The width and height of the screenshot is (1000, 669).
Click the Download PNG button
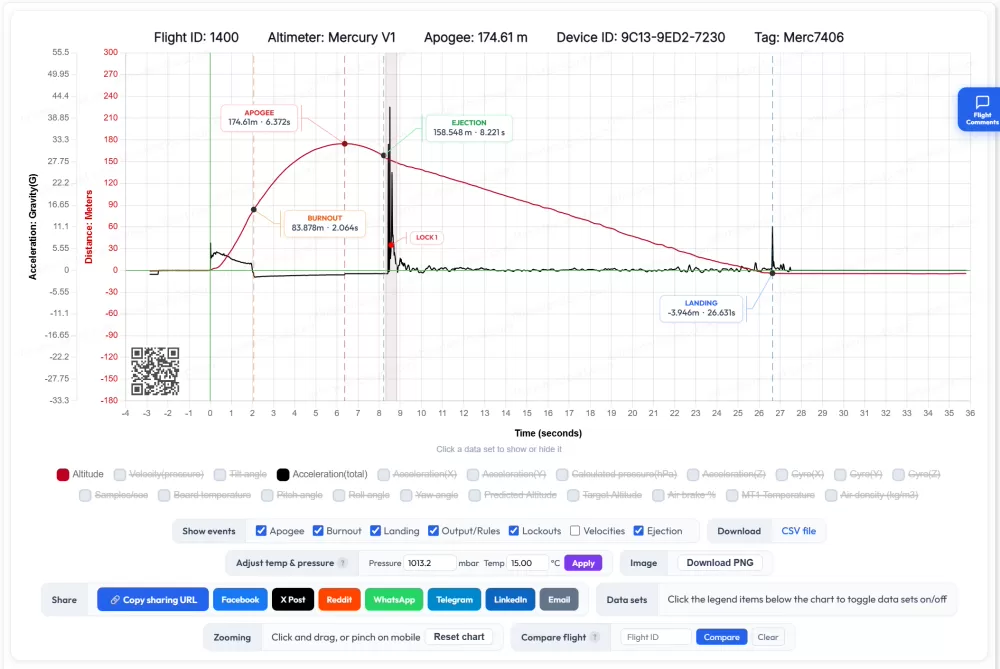click(x=720, y=563)
